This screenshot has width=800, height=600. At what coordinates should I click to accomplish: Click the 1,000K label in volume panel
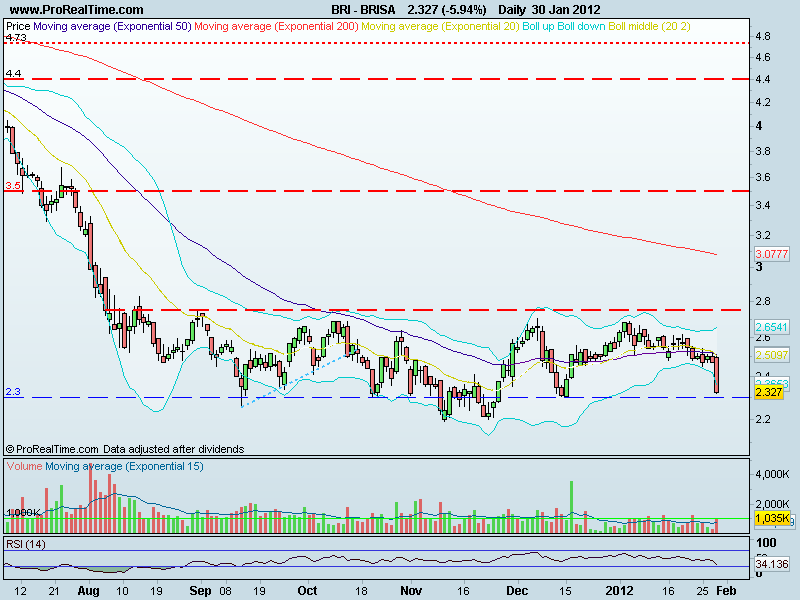pos(23,512)
